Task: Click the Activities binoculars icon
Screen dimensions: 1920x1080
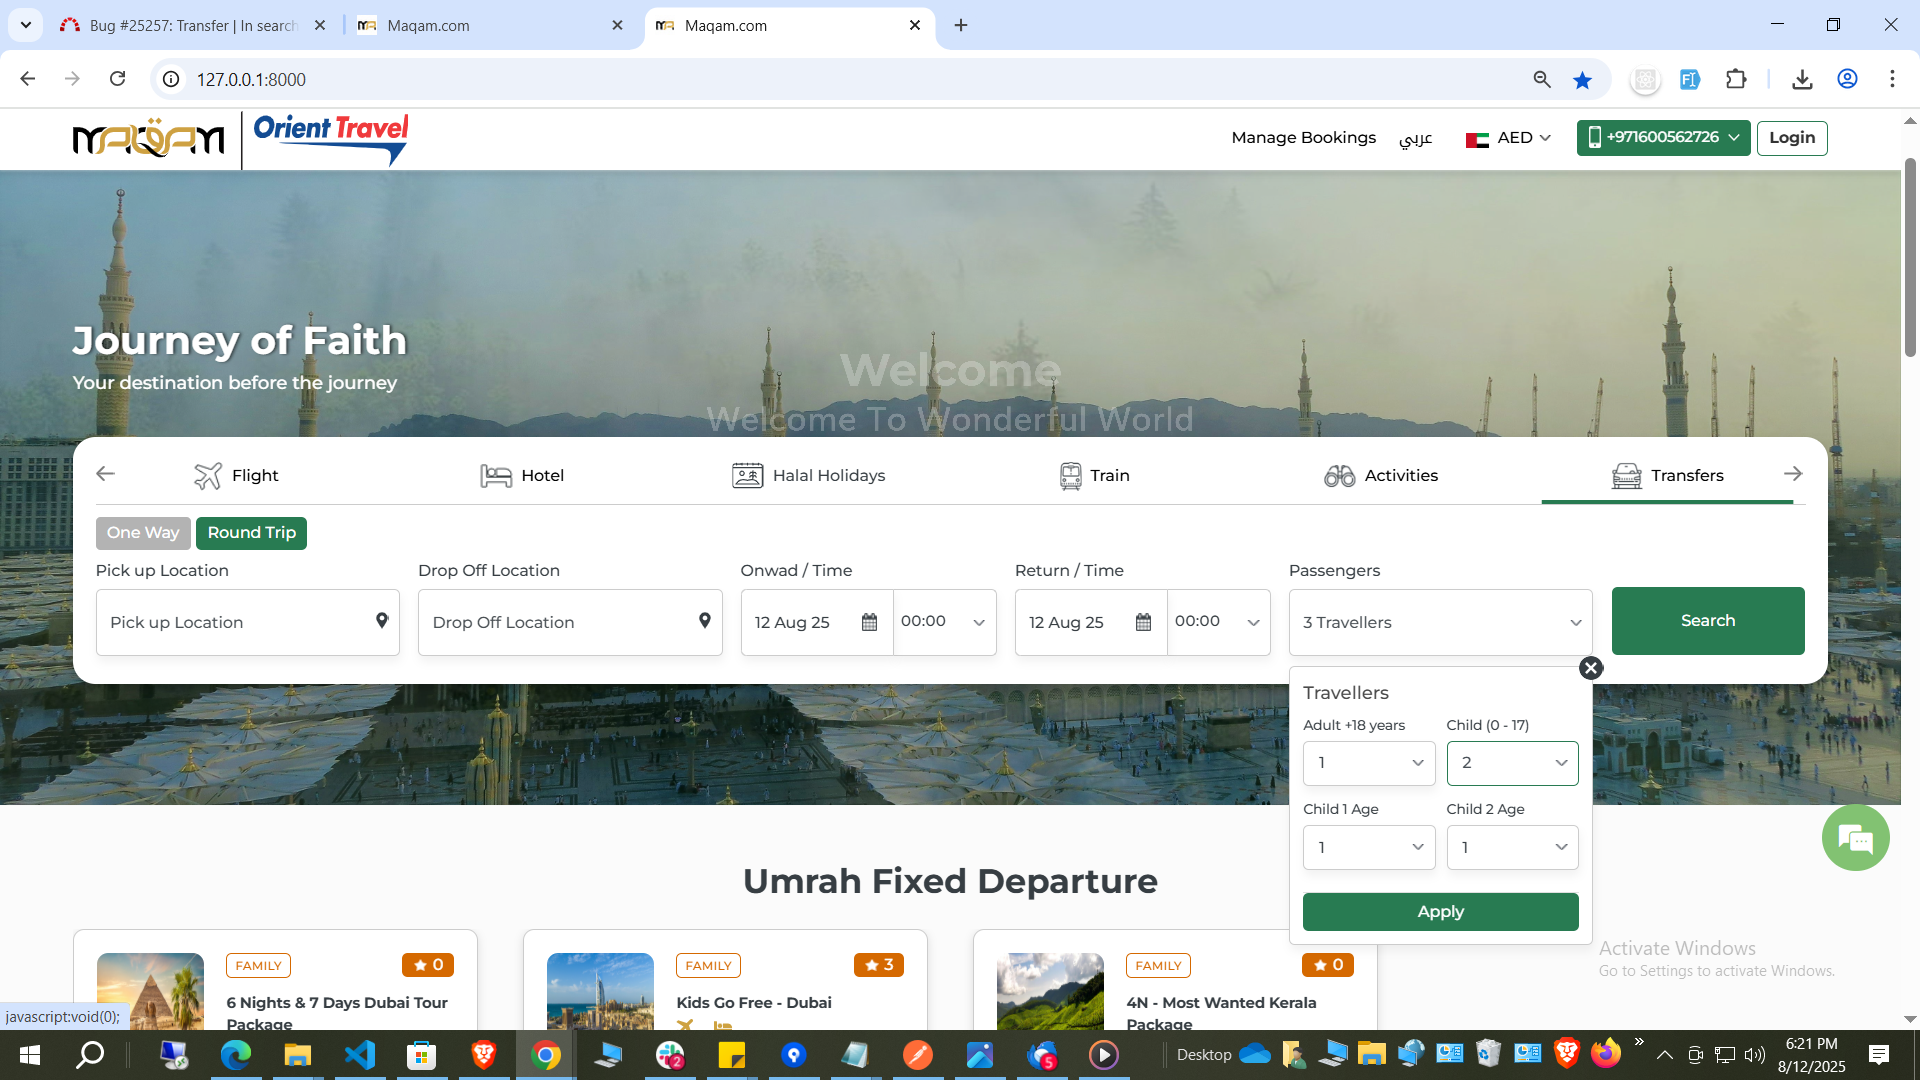Action: point(1339,476)
